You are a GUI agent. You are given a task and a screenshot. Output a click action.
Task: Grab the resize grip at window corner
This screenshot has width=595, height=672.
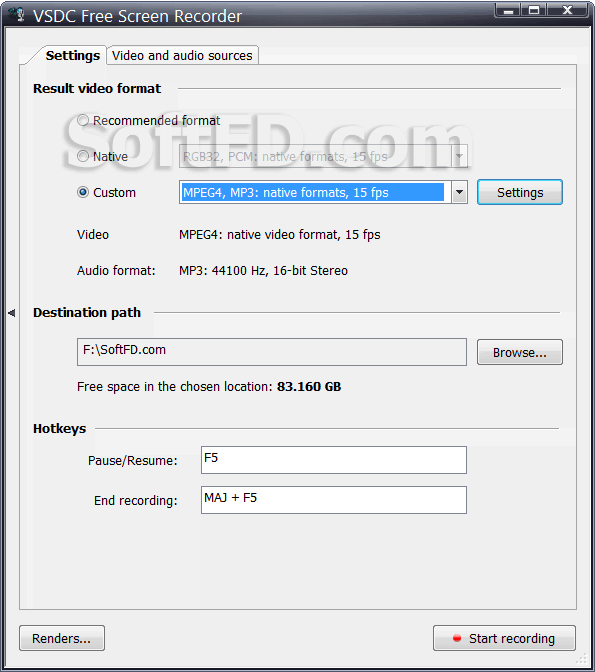click(581, 658)
